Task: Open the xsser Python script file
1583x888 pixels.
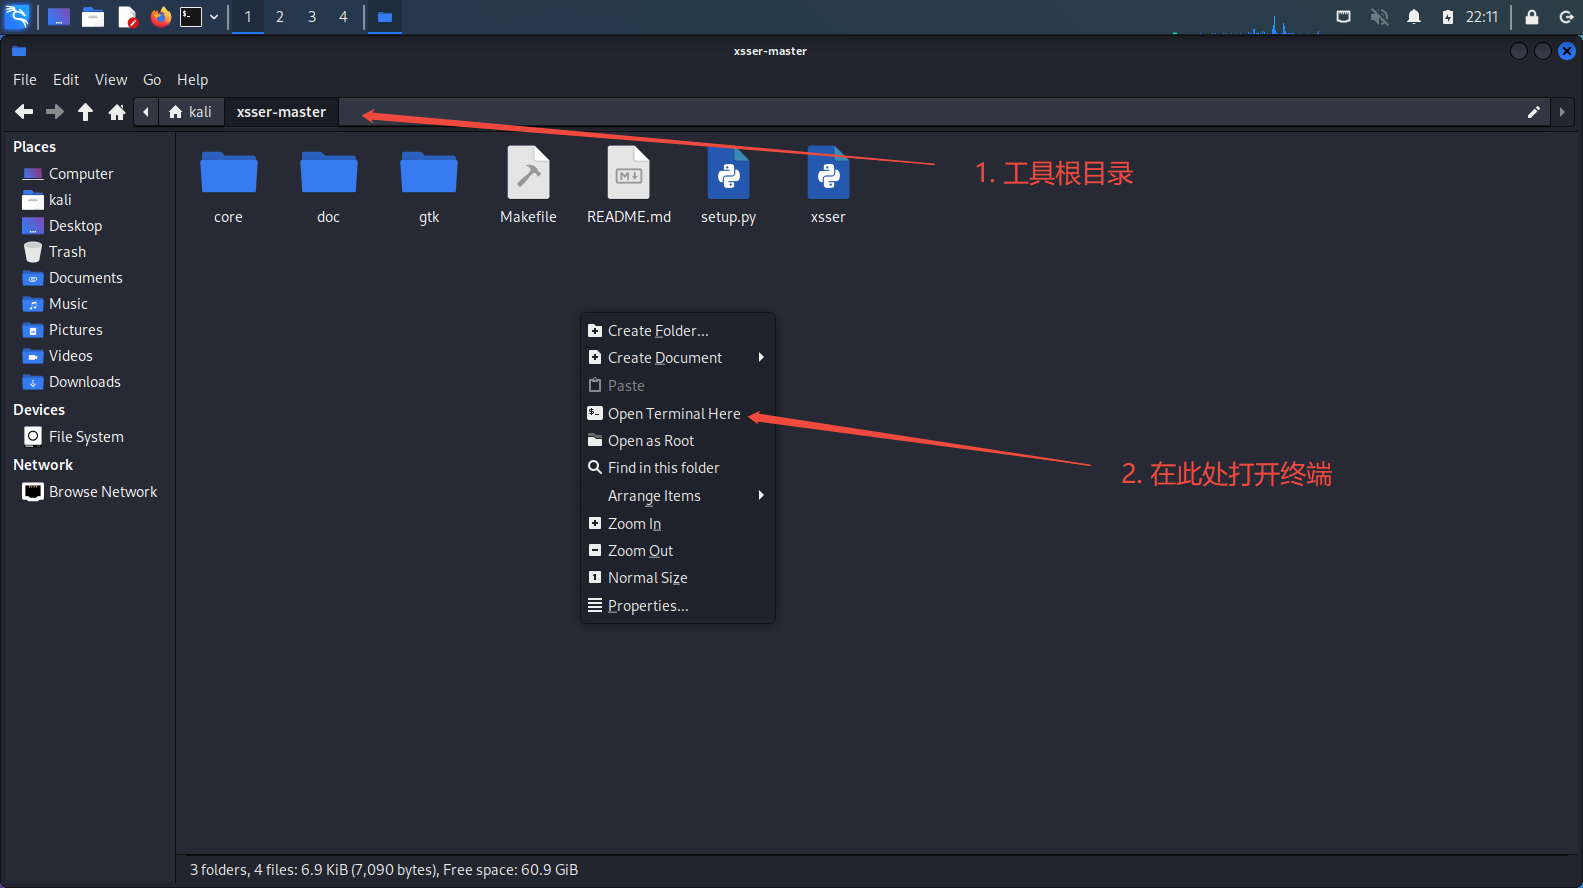Action: tap(828, 176)
